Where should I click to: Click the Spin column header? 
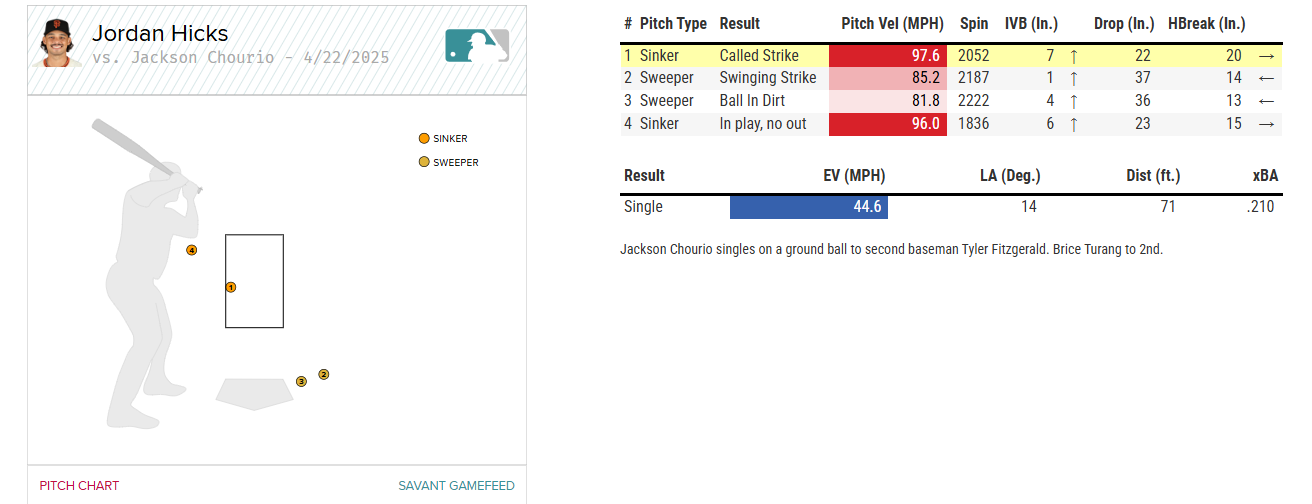[x=974, y=24]
